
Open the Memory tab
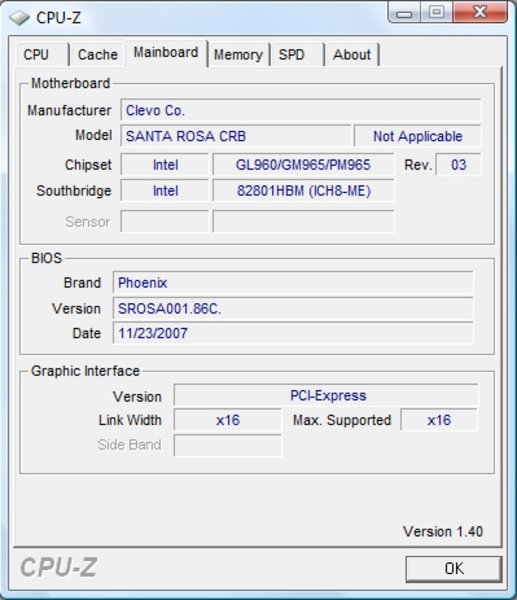pos(238,55)
